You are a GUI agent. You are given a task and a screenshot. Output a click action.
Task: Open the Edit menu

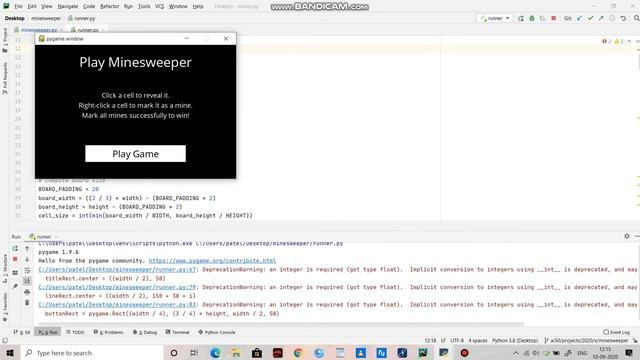[32, 7]
